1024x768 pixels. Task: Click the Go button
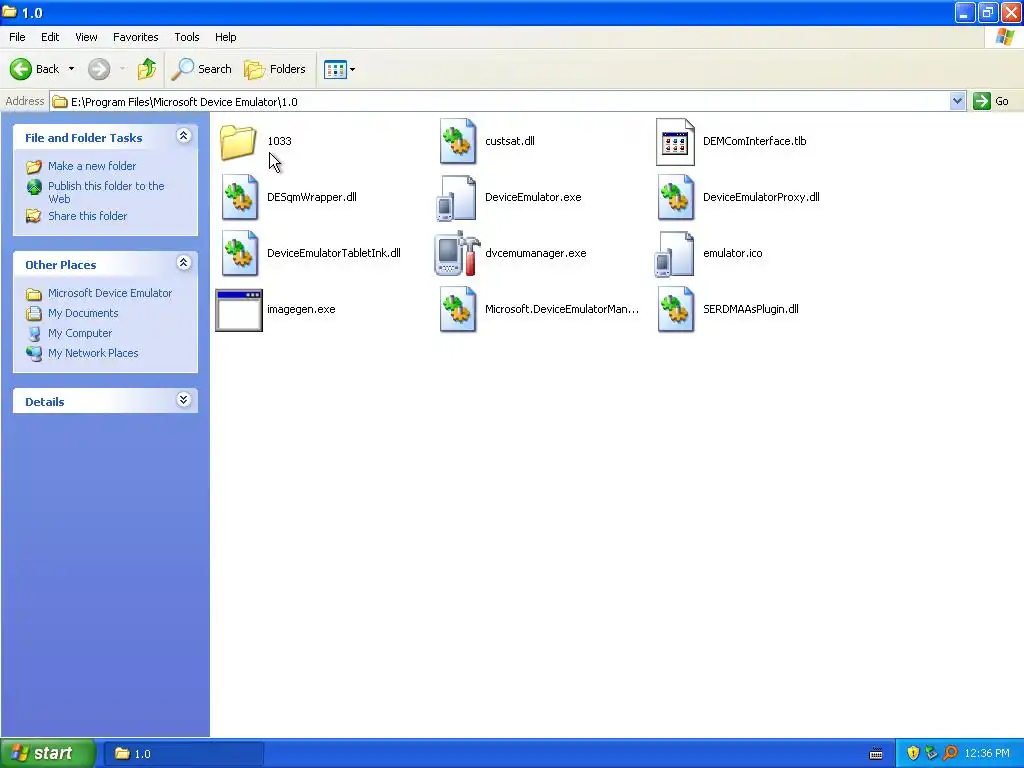tap(992, 101)
